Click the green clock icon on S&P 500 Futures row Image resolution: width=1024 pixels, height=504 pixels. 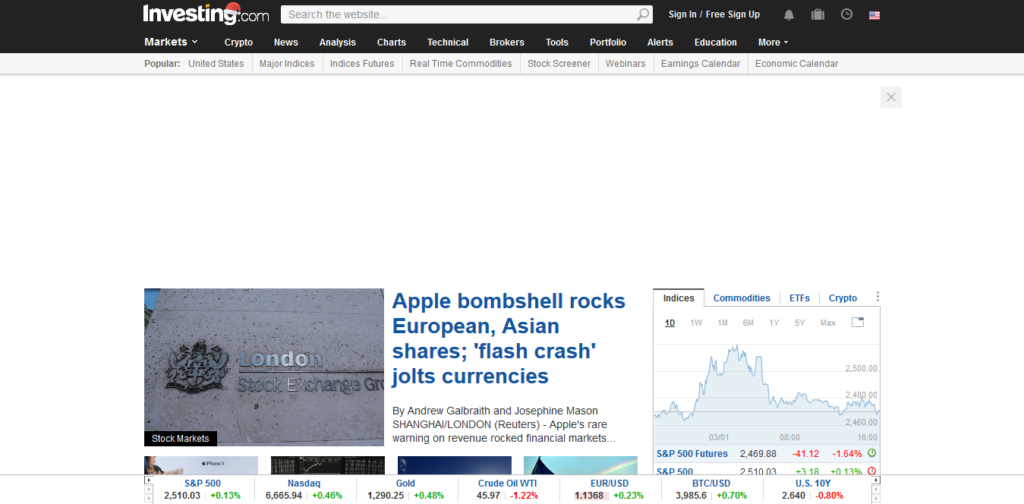pos(871,453)
